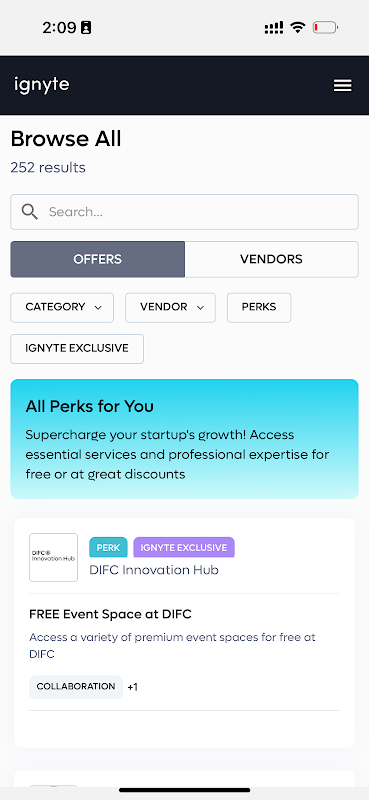369x800 pixels.
Task: Open the FREE Event Space at DIFC offer
Action: point(110,614)
